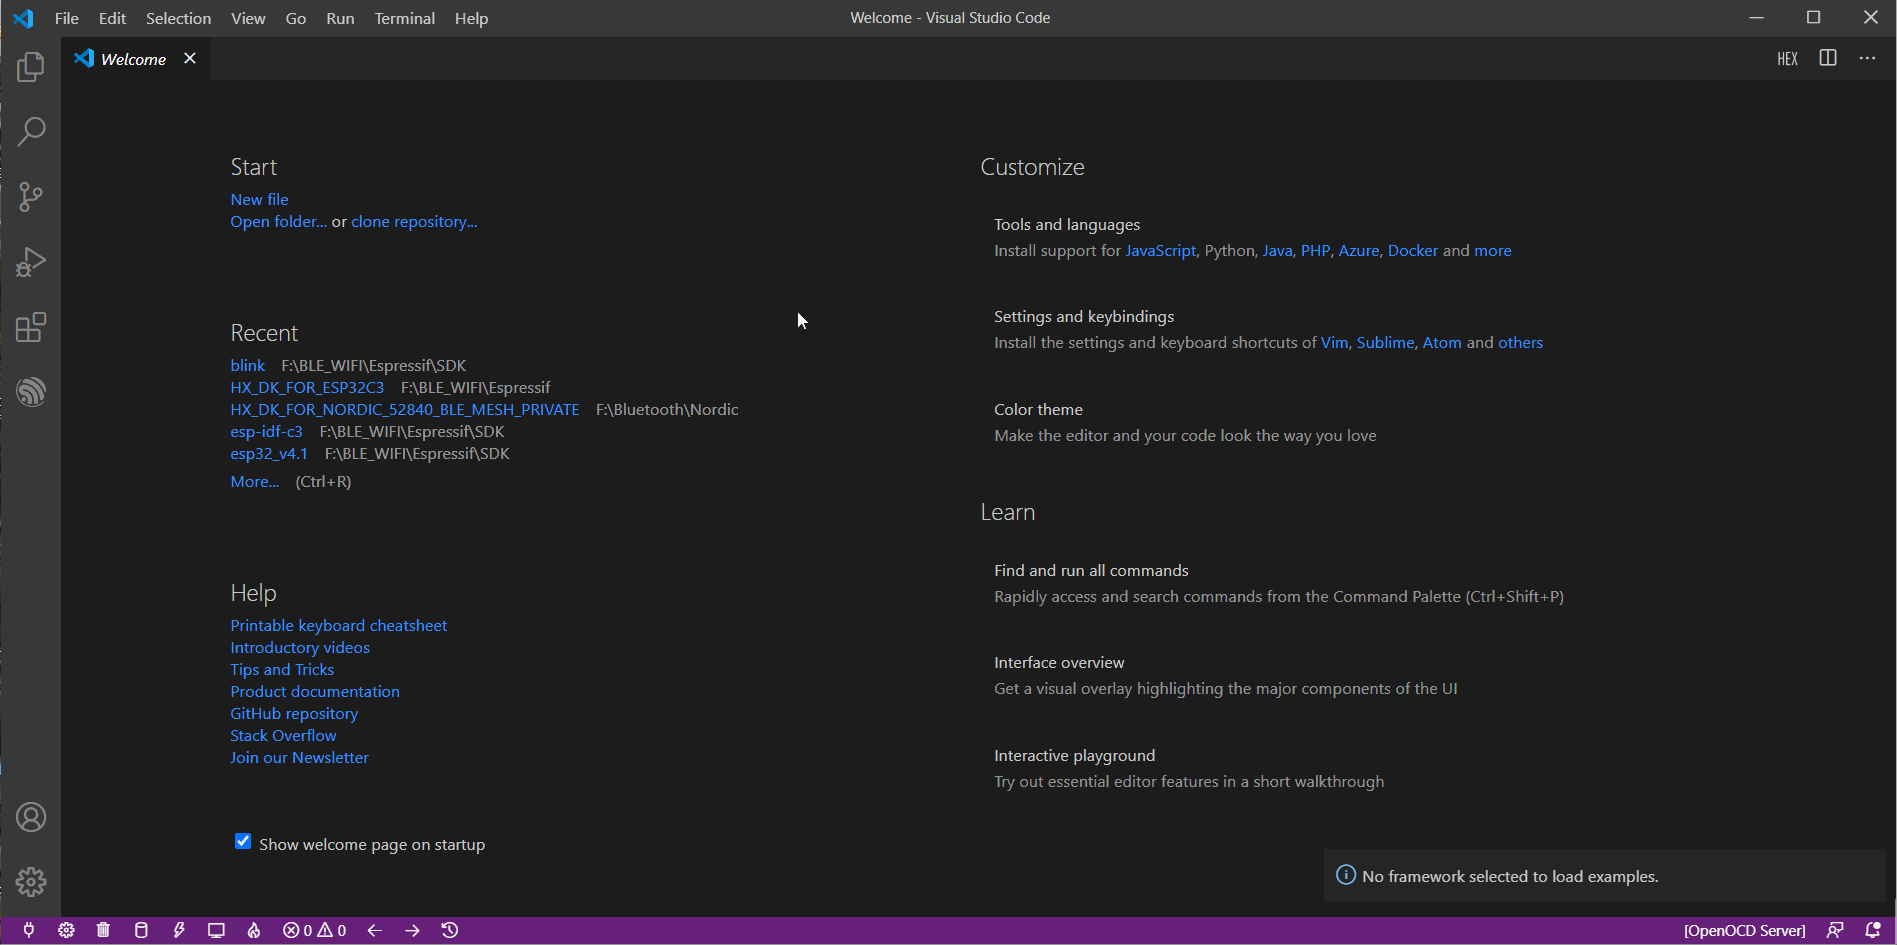Open the More Actions ellipsis menu
Viewport: 1897px width, 945px height.
click(1867, 58)
